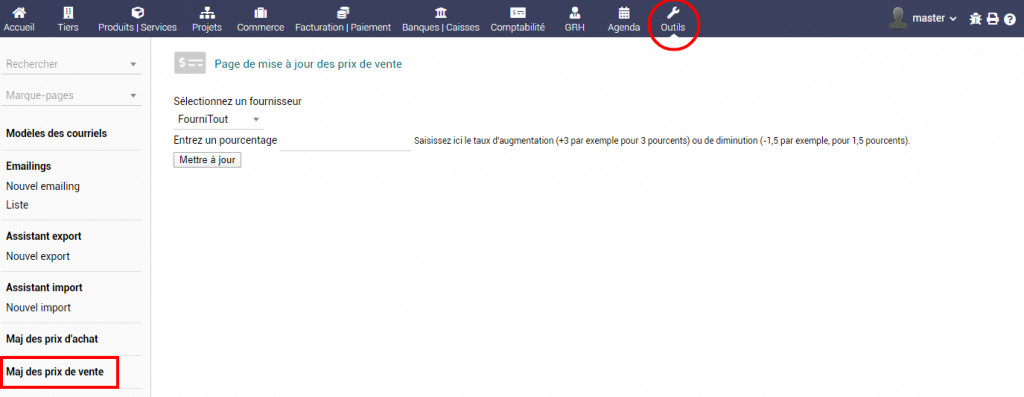
Task: Open the Comptabilité module icon
Action: (x=518, y=13)
